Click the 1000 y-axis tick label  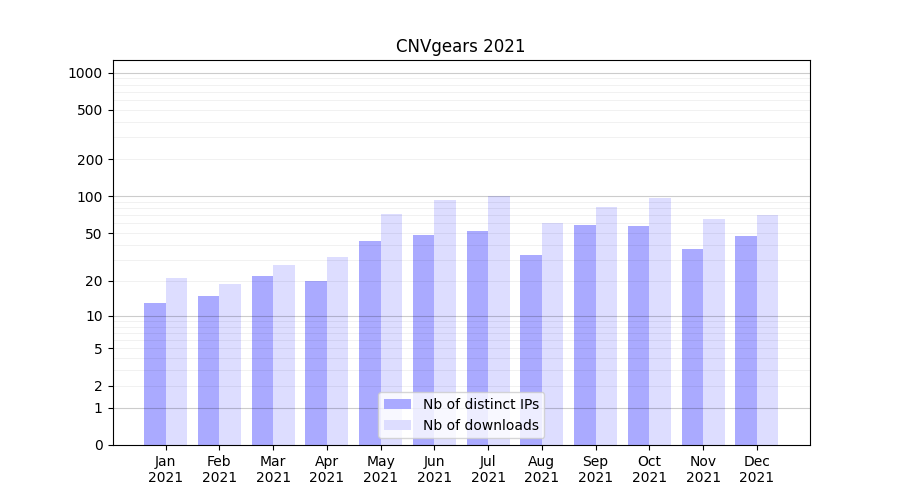[x=85, y=73]
